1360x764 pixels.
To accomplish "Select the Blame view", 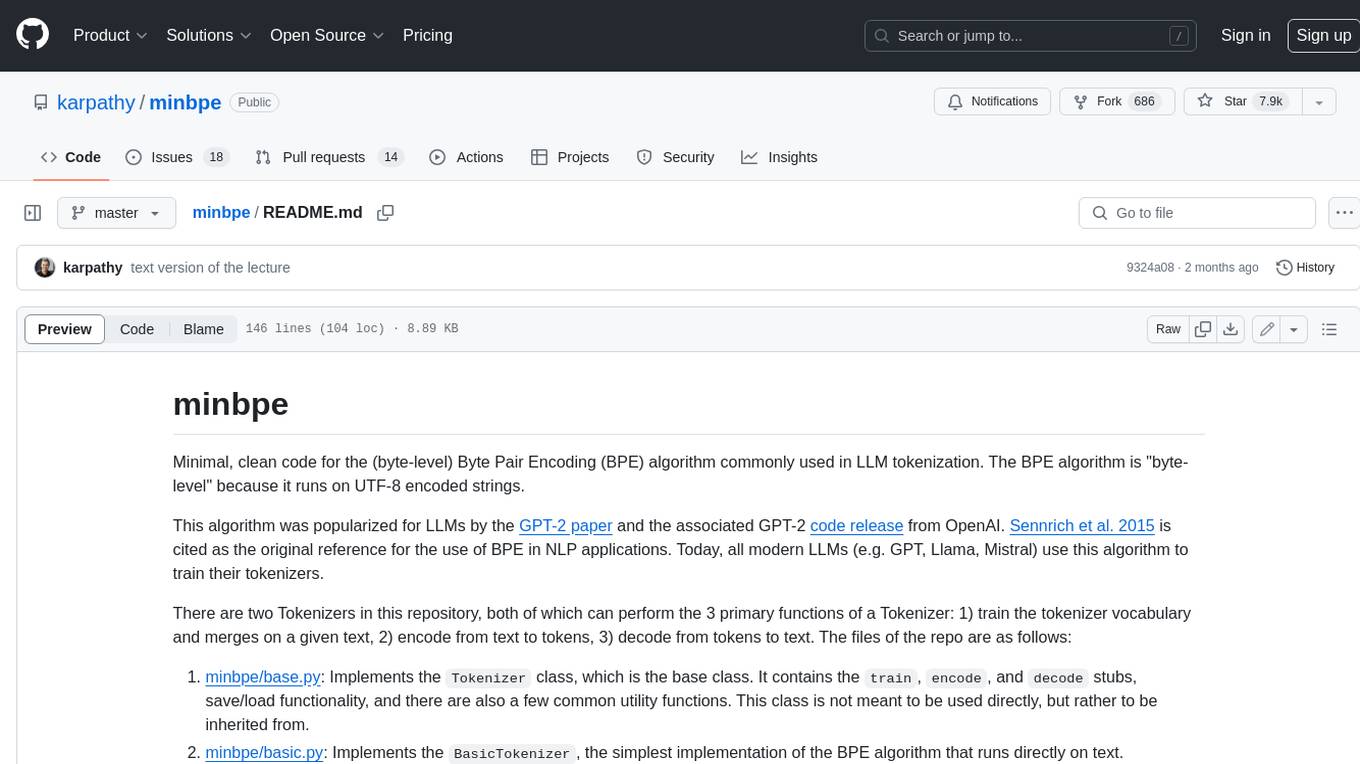I will pyautogui.click(x=203, y=329).
